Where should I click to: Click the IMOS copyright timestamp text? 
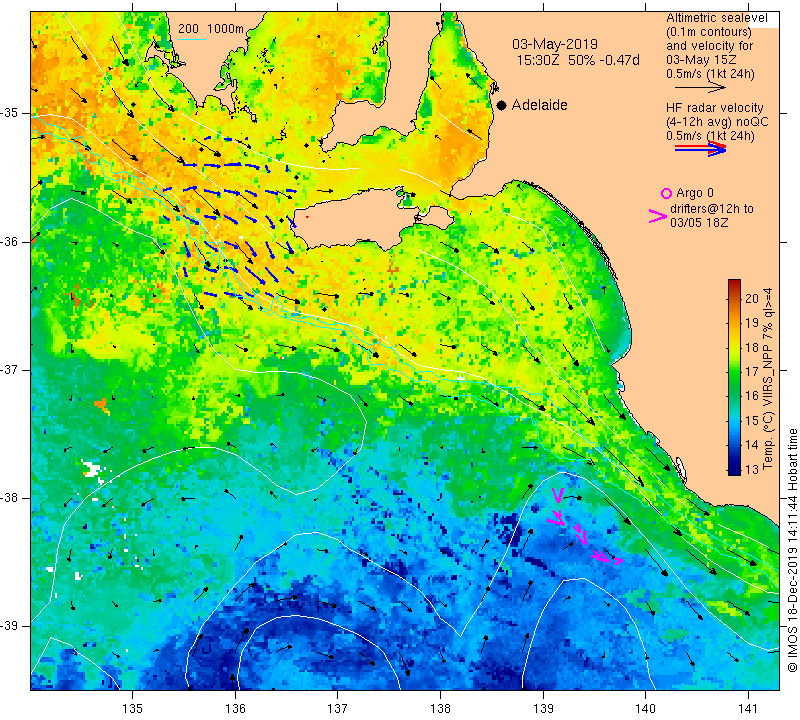[792, 550]
